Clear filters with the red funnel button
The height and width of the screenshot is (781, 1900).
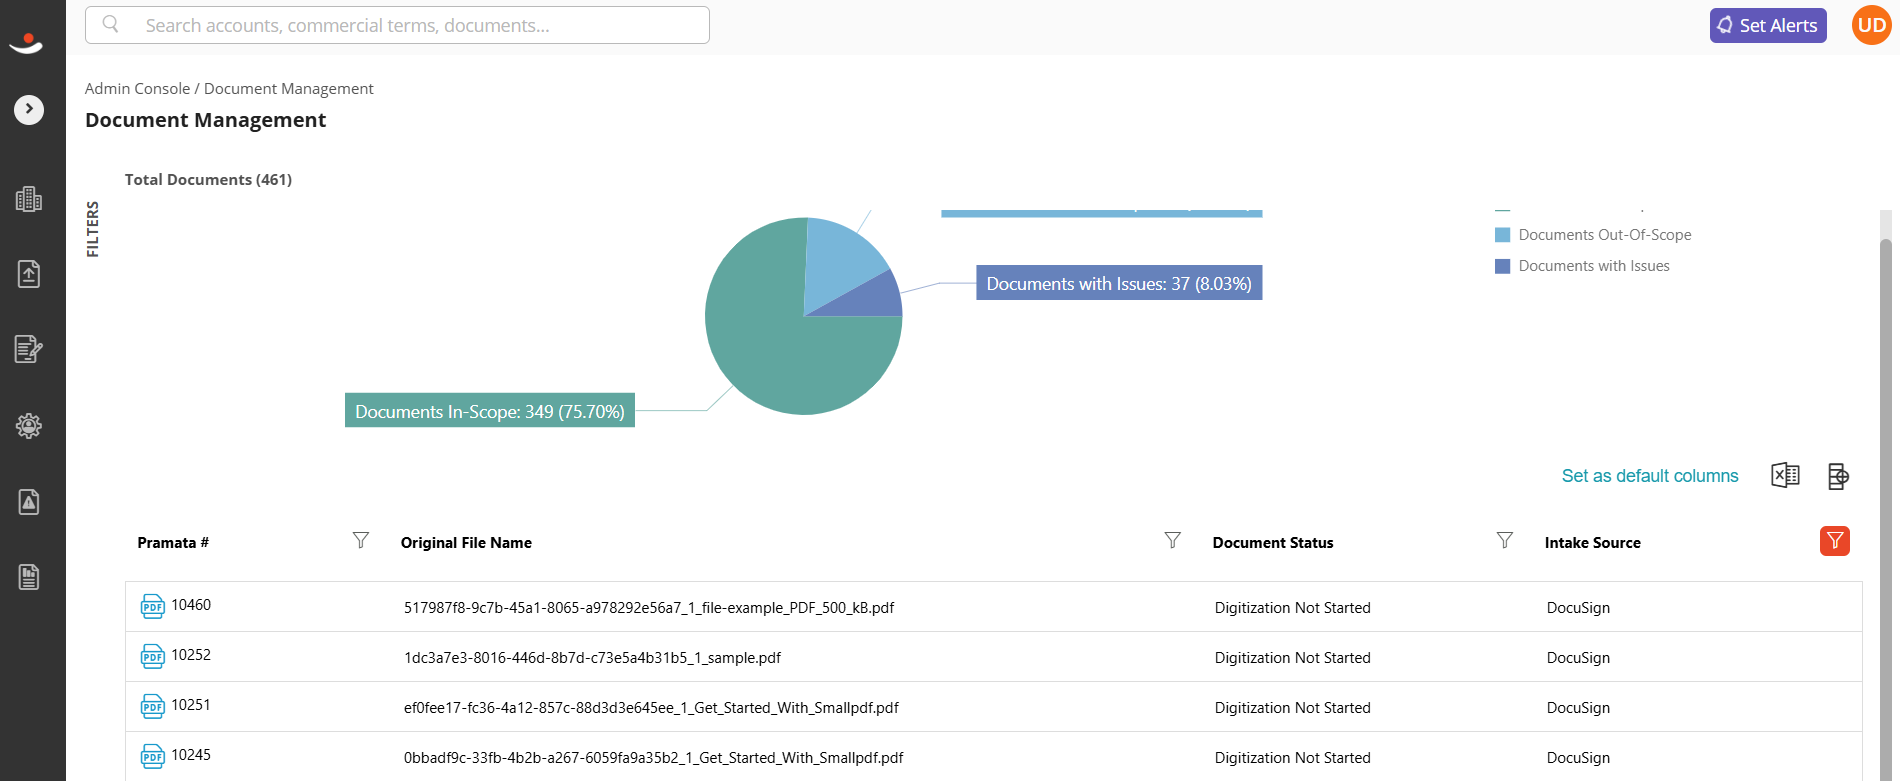(x=1835, y=541)
